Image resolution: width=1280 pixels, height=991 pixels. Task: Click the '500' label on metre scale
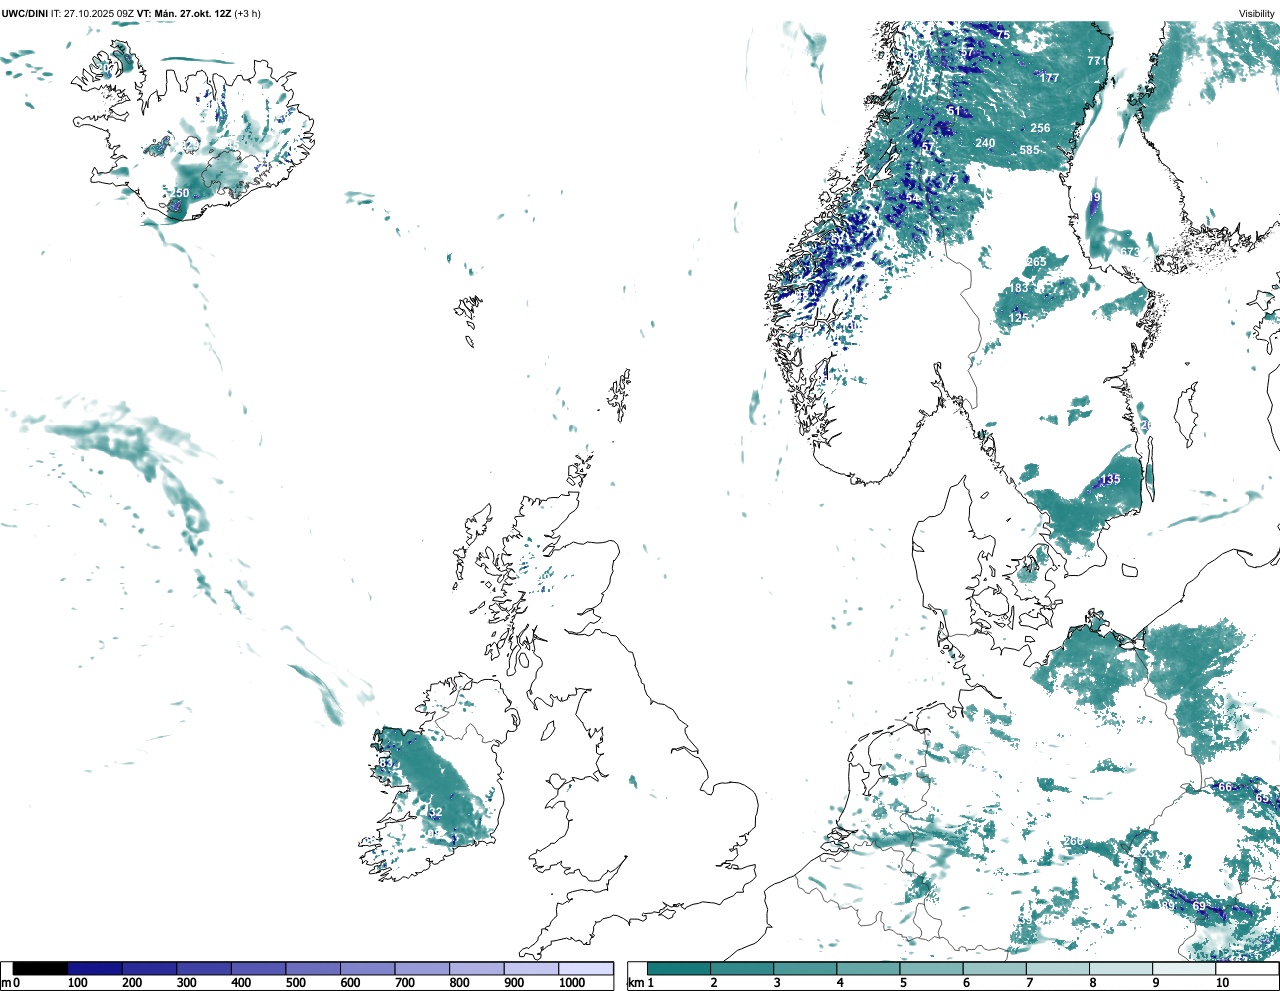click(x=295, y=983)
